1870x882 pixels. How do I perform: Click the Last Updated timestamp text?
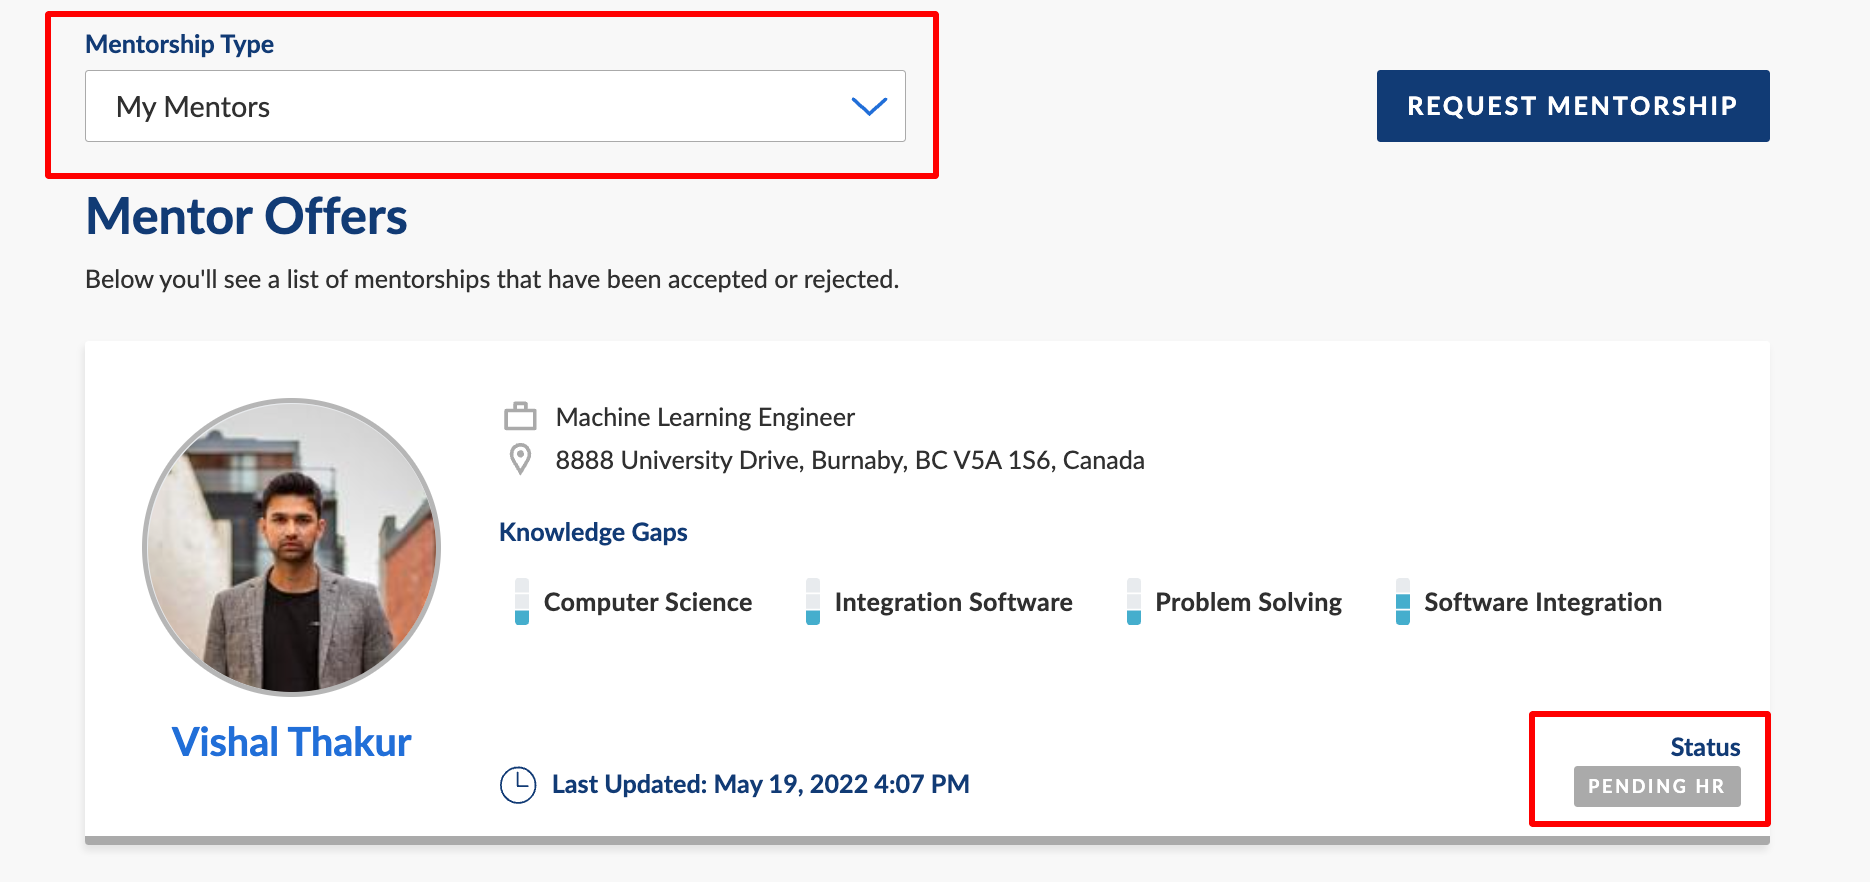[x=761, y=784]
